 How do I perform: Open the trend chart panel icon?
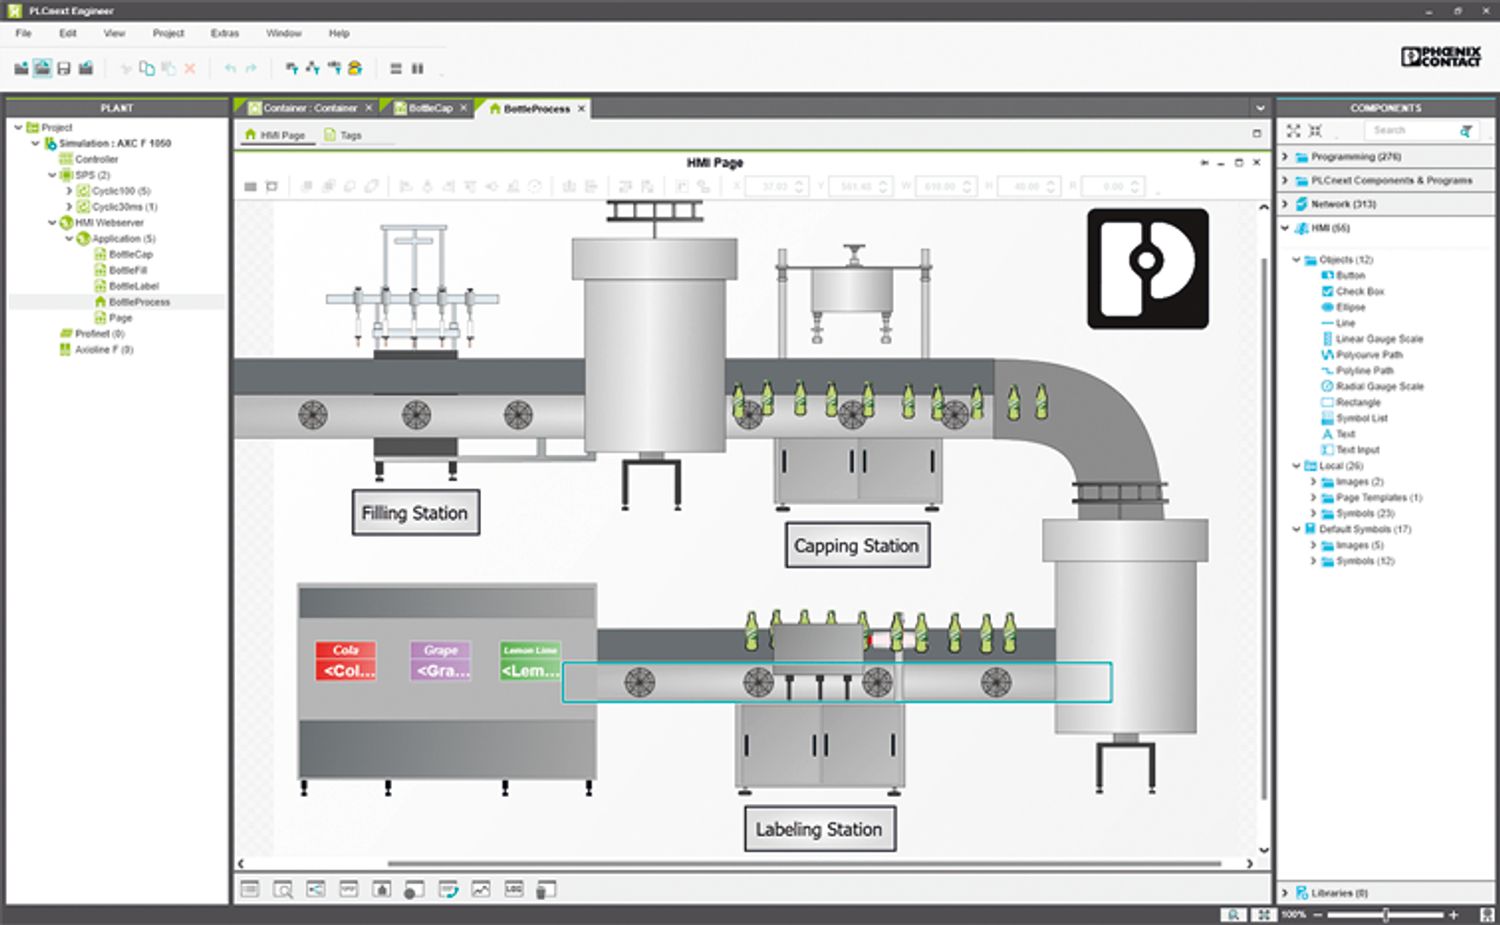pyautogui.click(x=481, y=889)
